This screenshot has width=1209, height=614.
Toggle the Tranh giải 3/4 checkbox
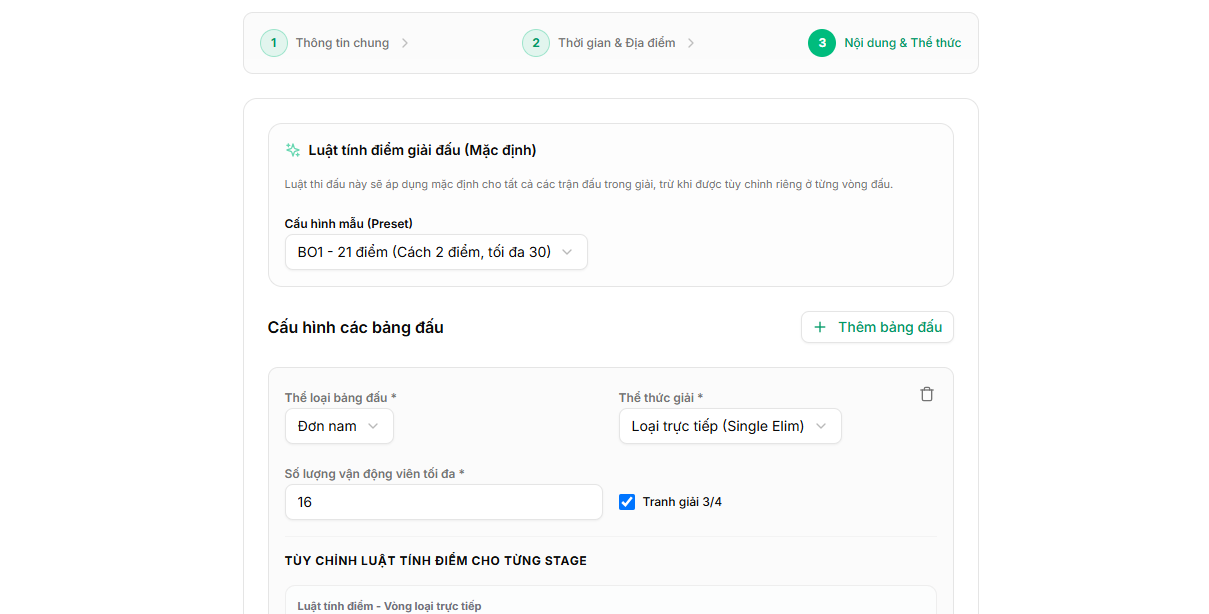627,502
